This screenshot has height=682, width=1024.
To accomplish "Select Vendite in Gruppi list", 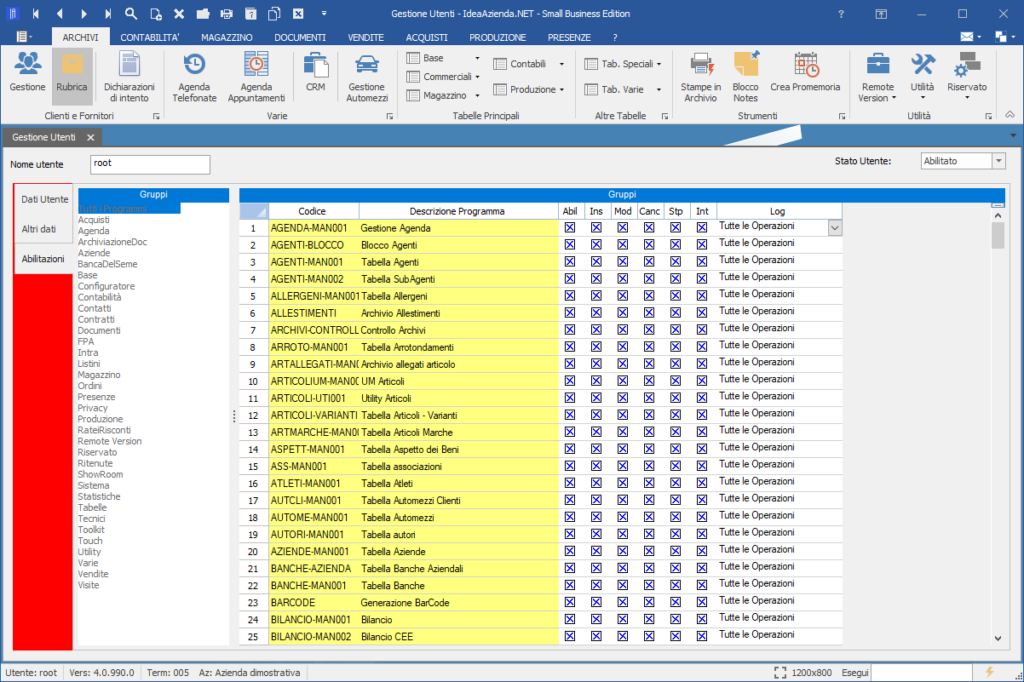I will tap(93, 574).
